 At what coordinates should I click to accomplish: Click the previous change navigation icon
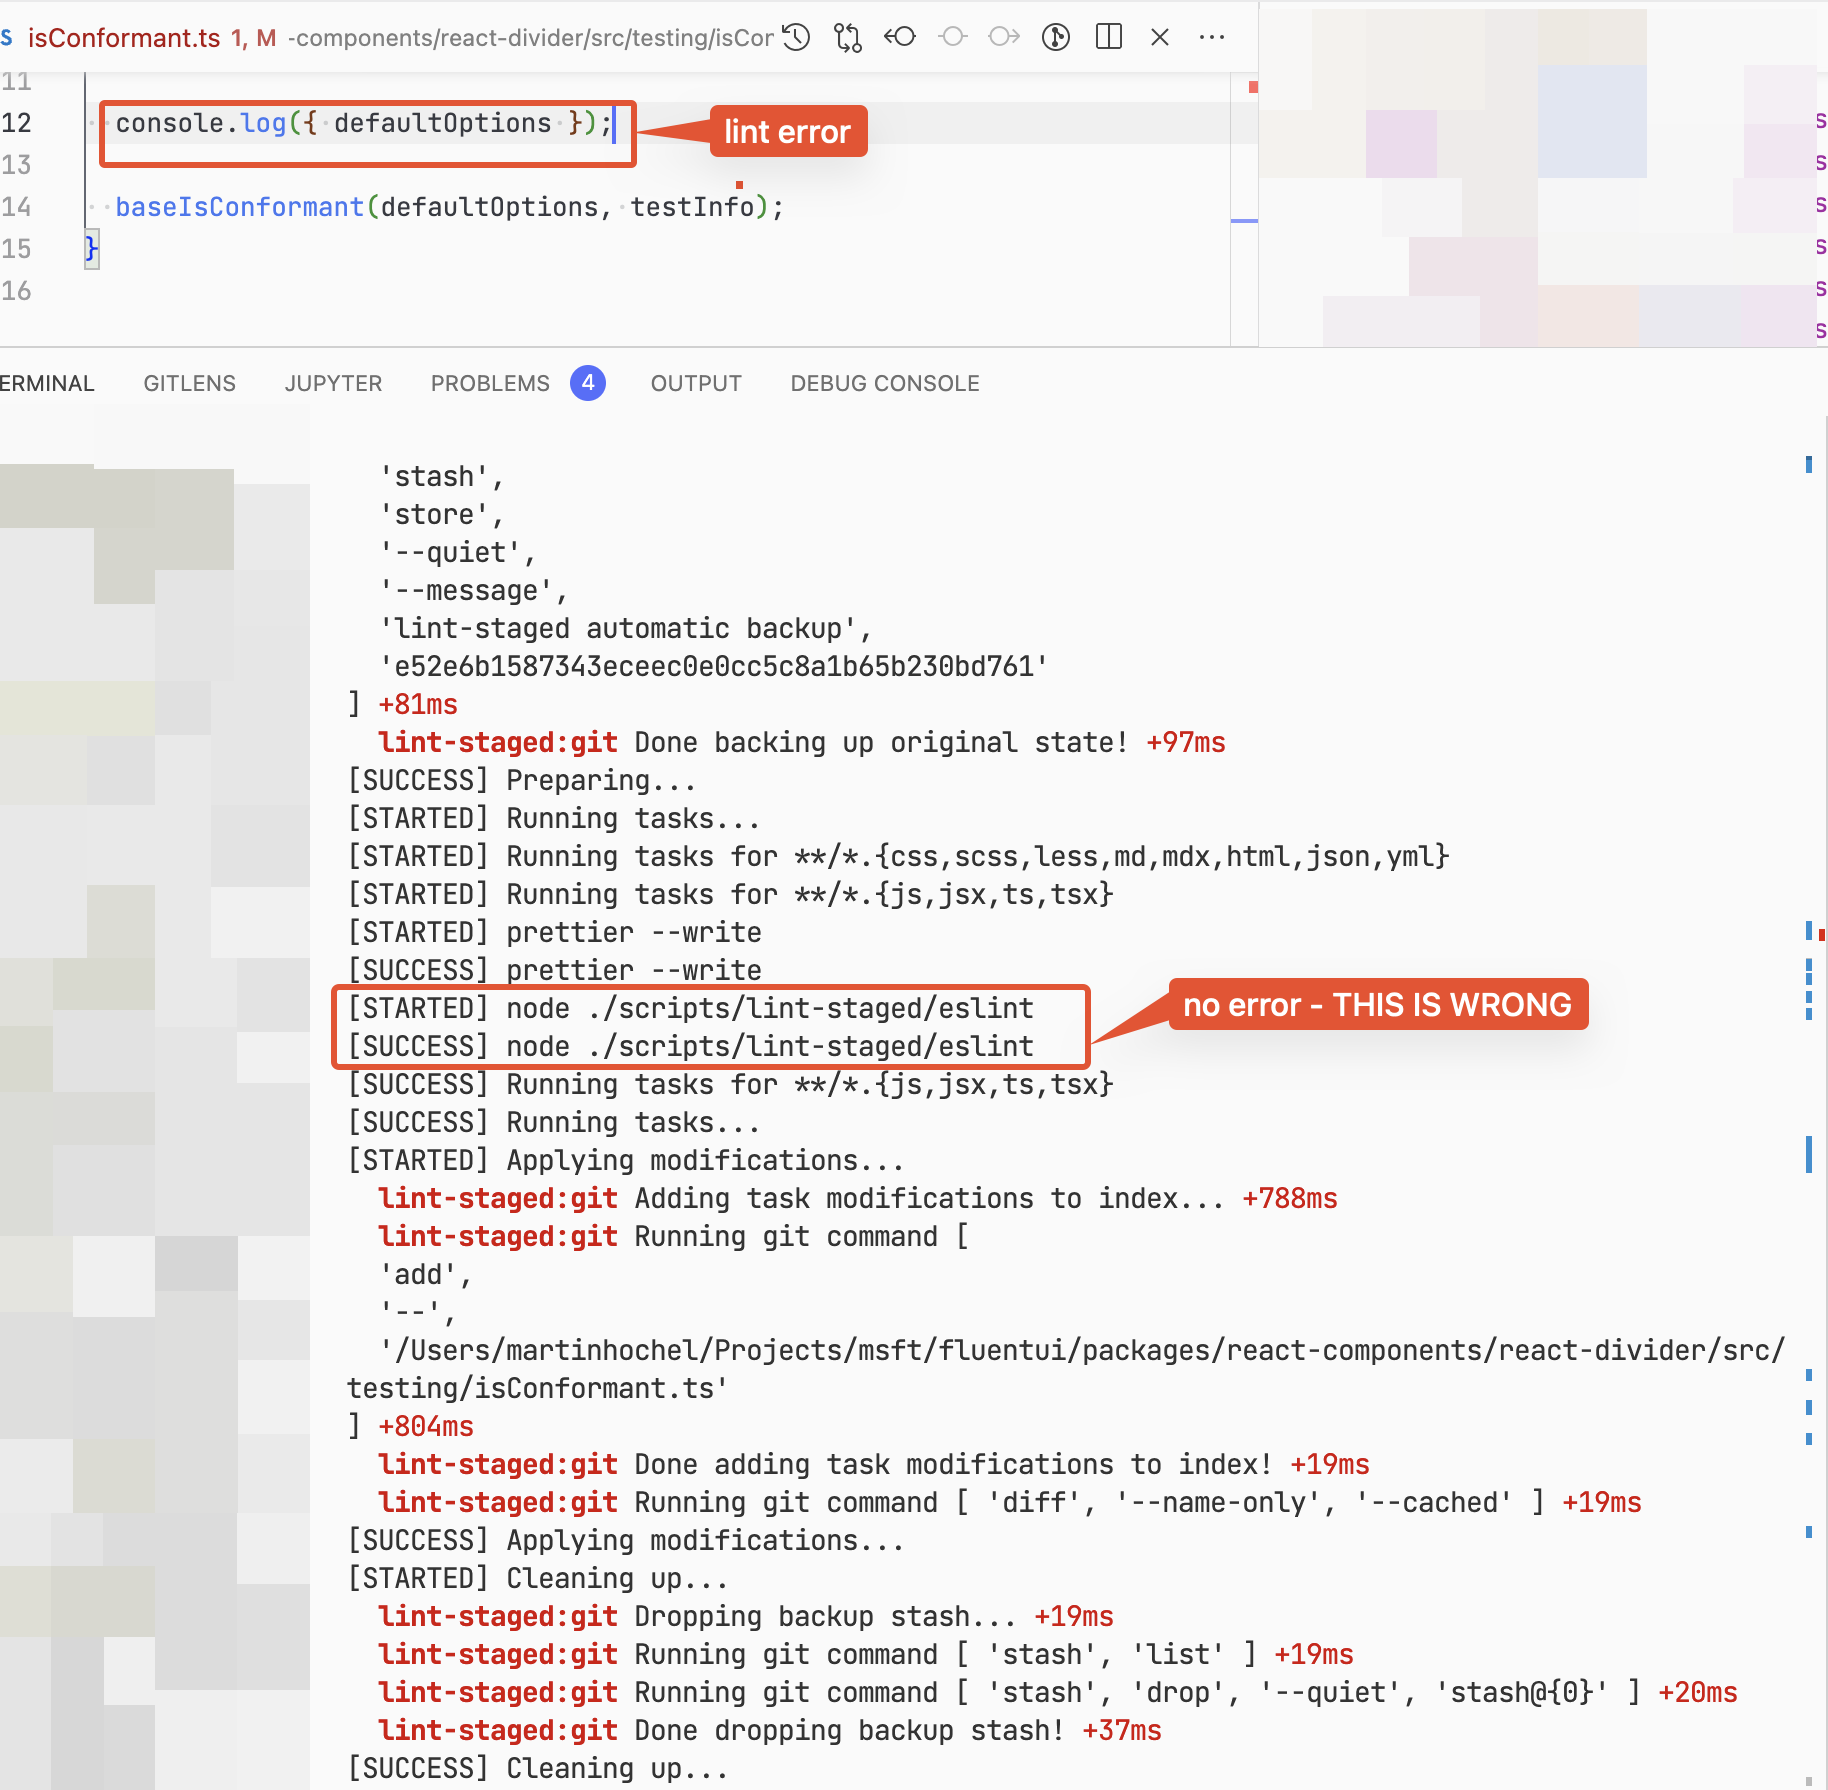point(899,37)
